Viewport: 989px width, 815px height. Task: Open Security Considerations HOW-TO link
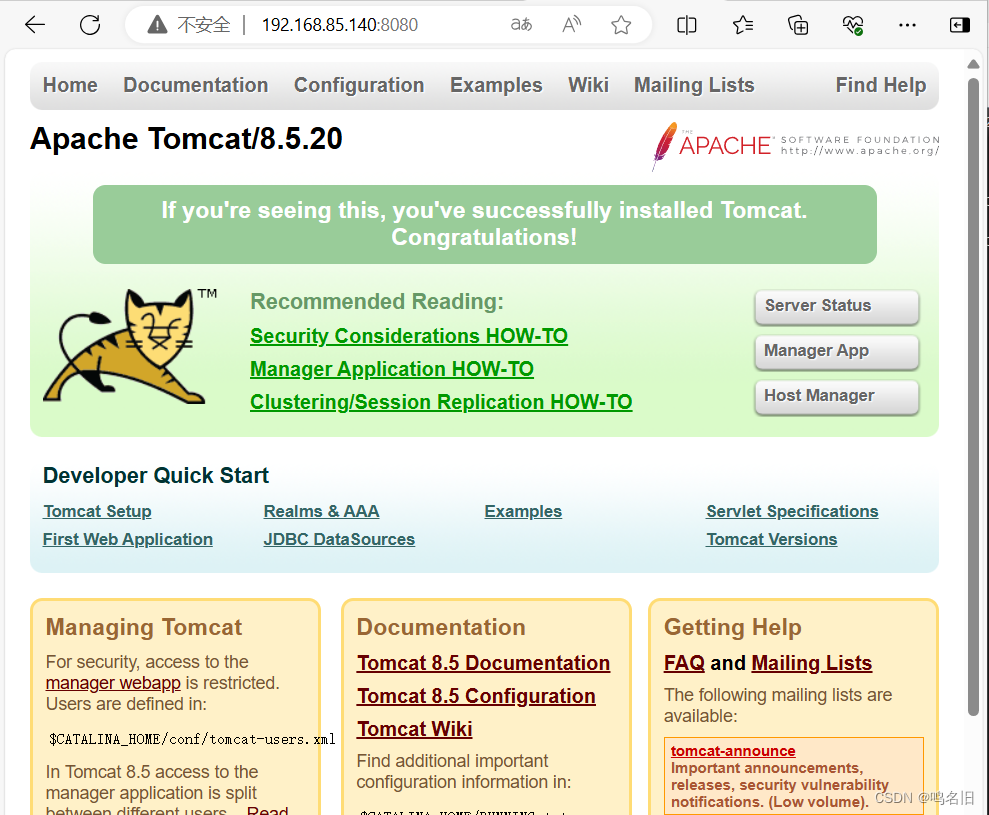pos(409,336)
